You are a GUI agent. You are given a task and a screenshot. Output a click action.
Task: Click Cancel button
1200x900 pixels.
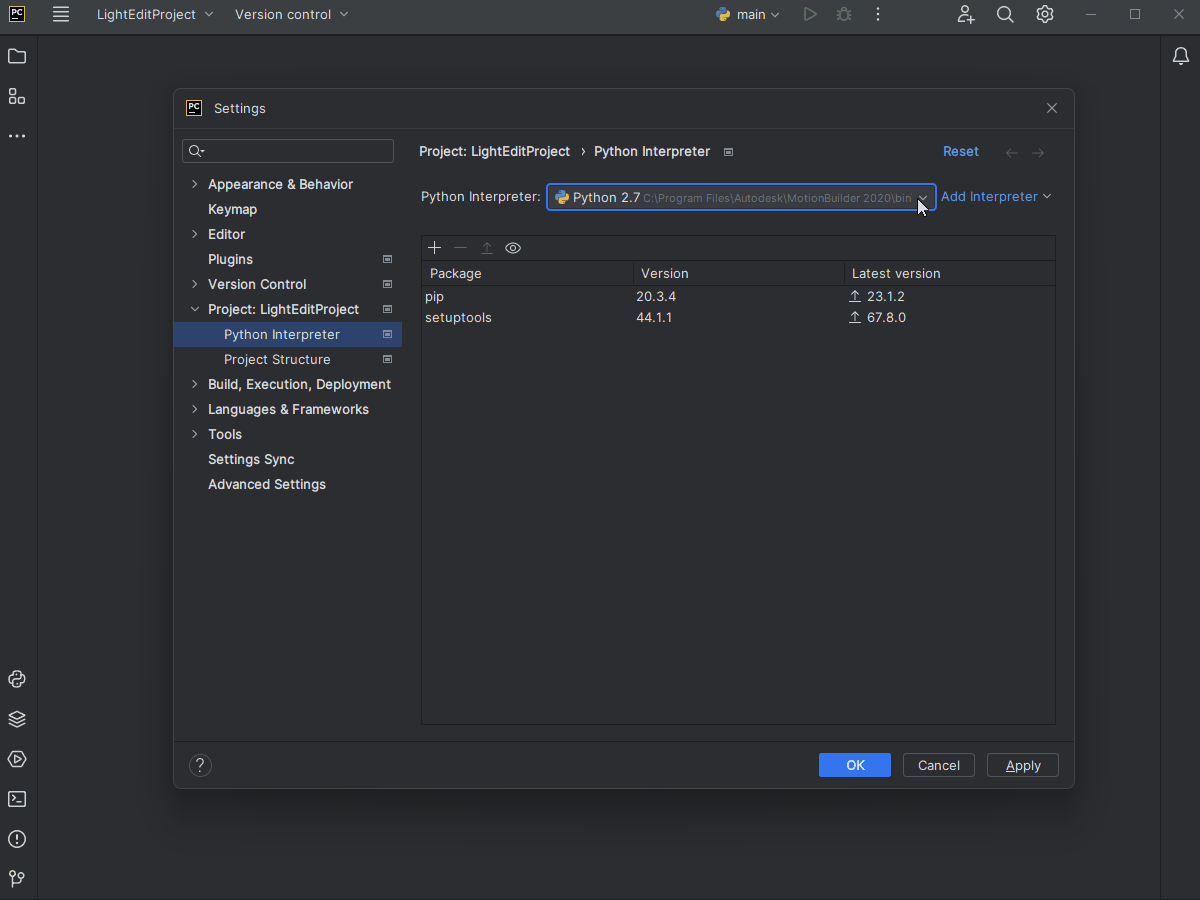click(939, 765)
